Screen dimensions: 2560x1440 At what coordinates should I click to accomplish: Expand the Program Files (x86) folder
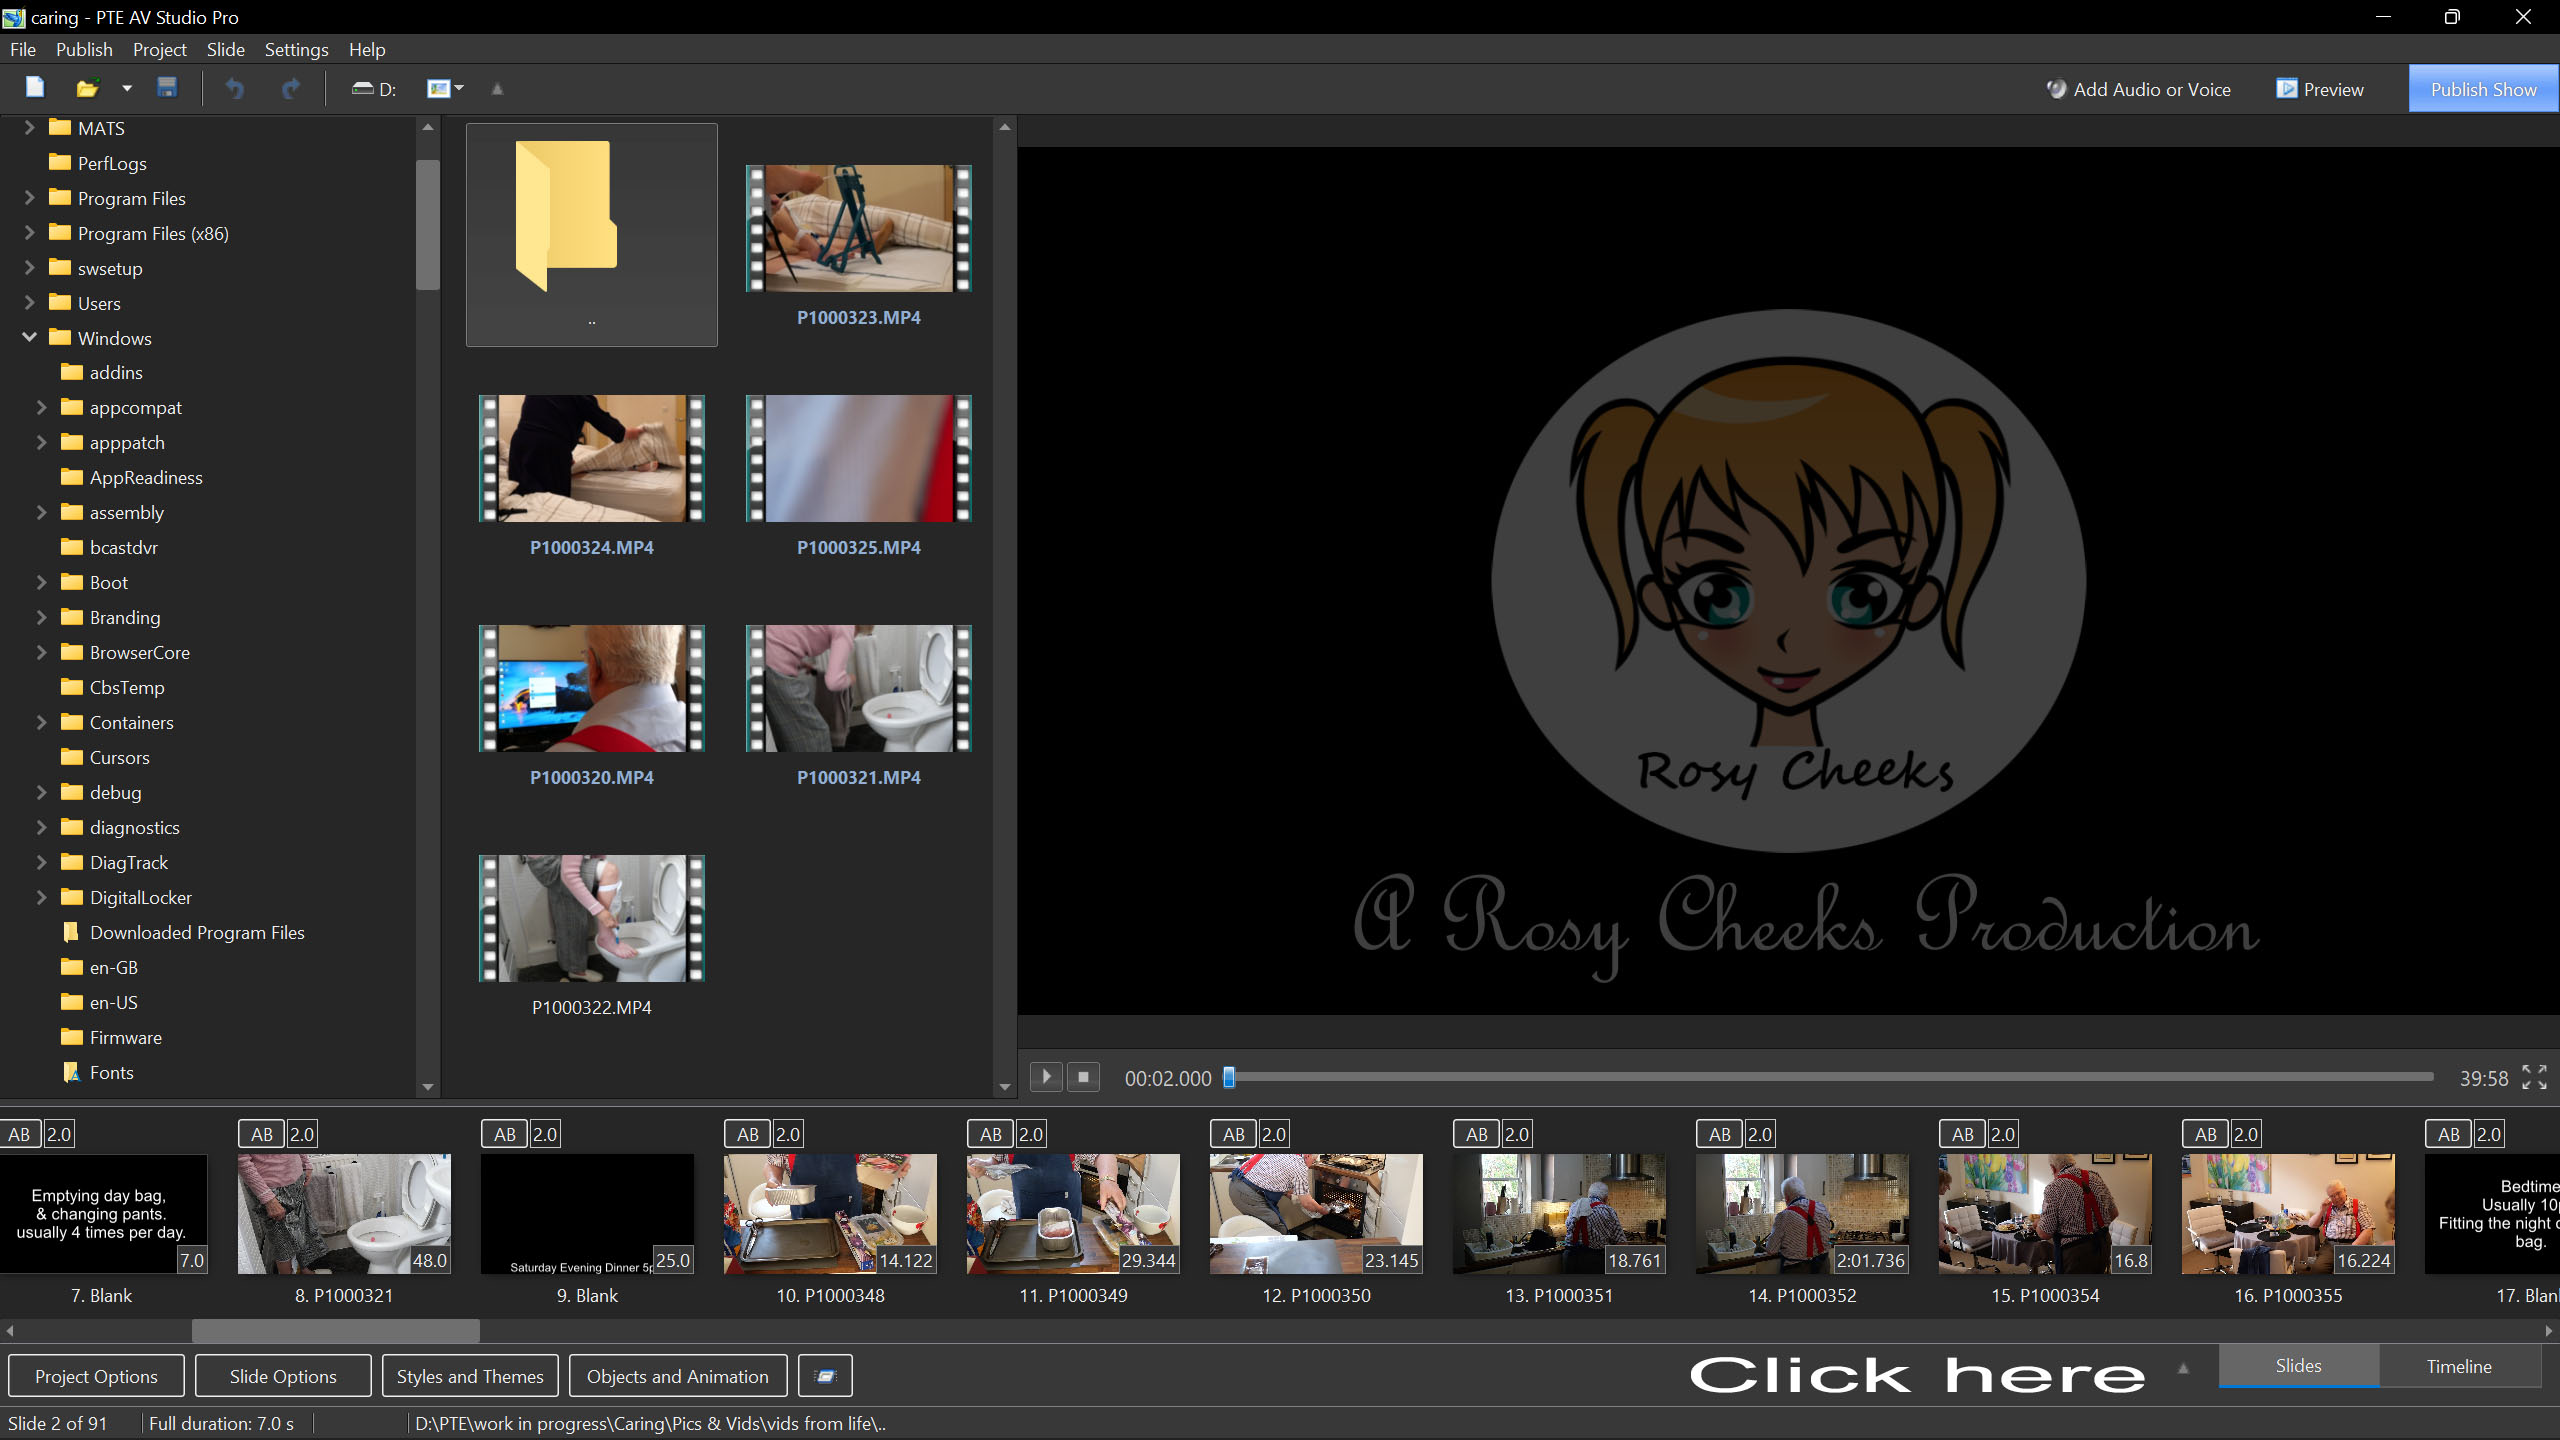(29, 233)
